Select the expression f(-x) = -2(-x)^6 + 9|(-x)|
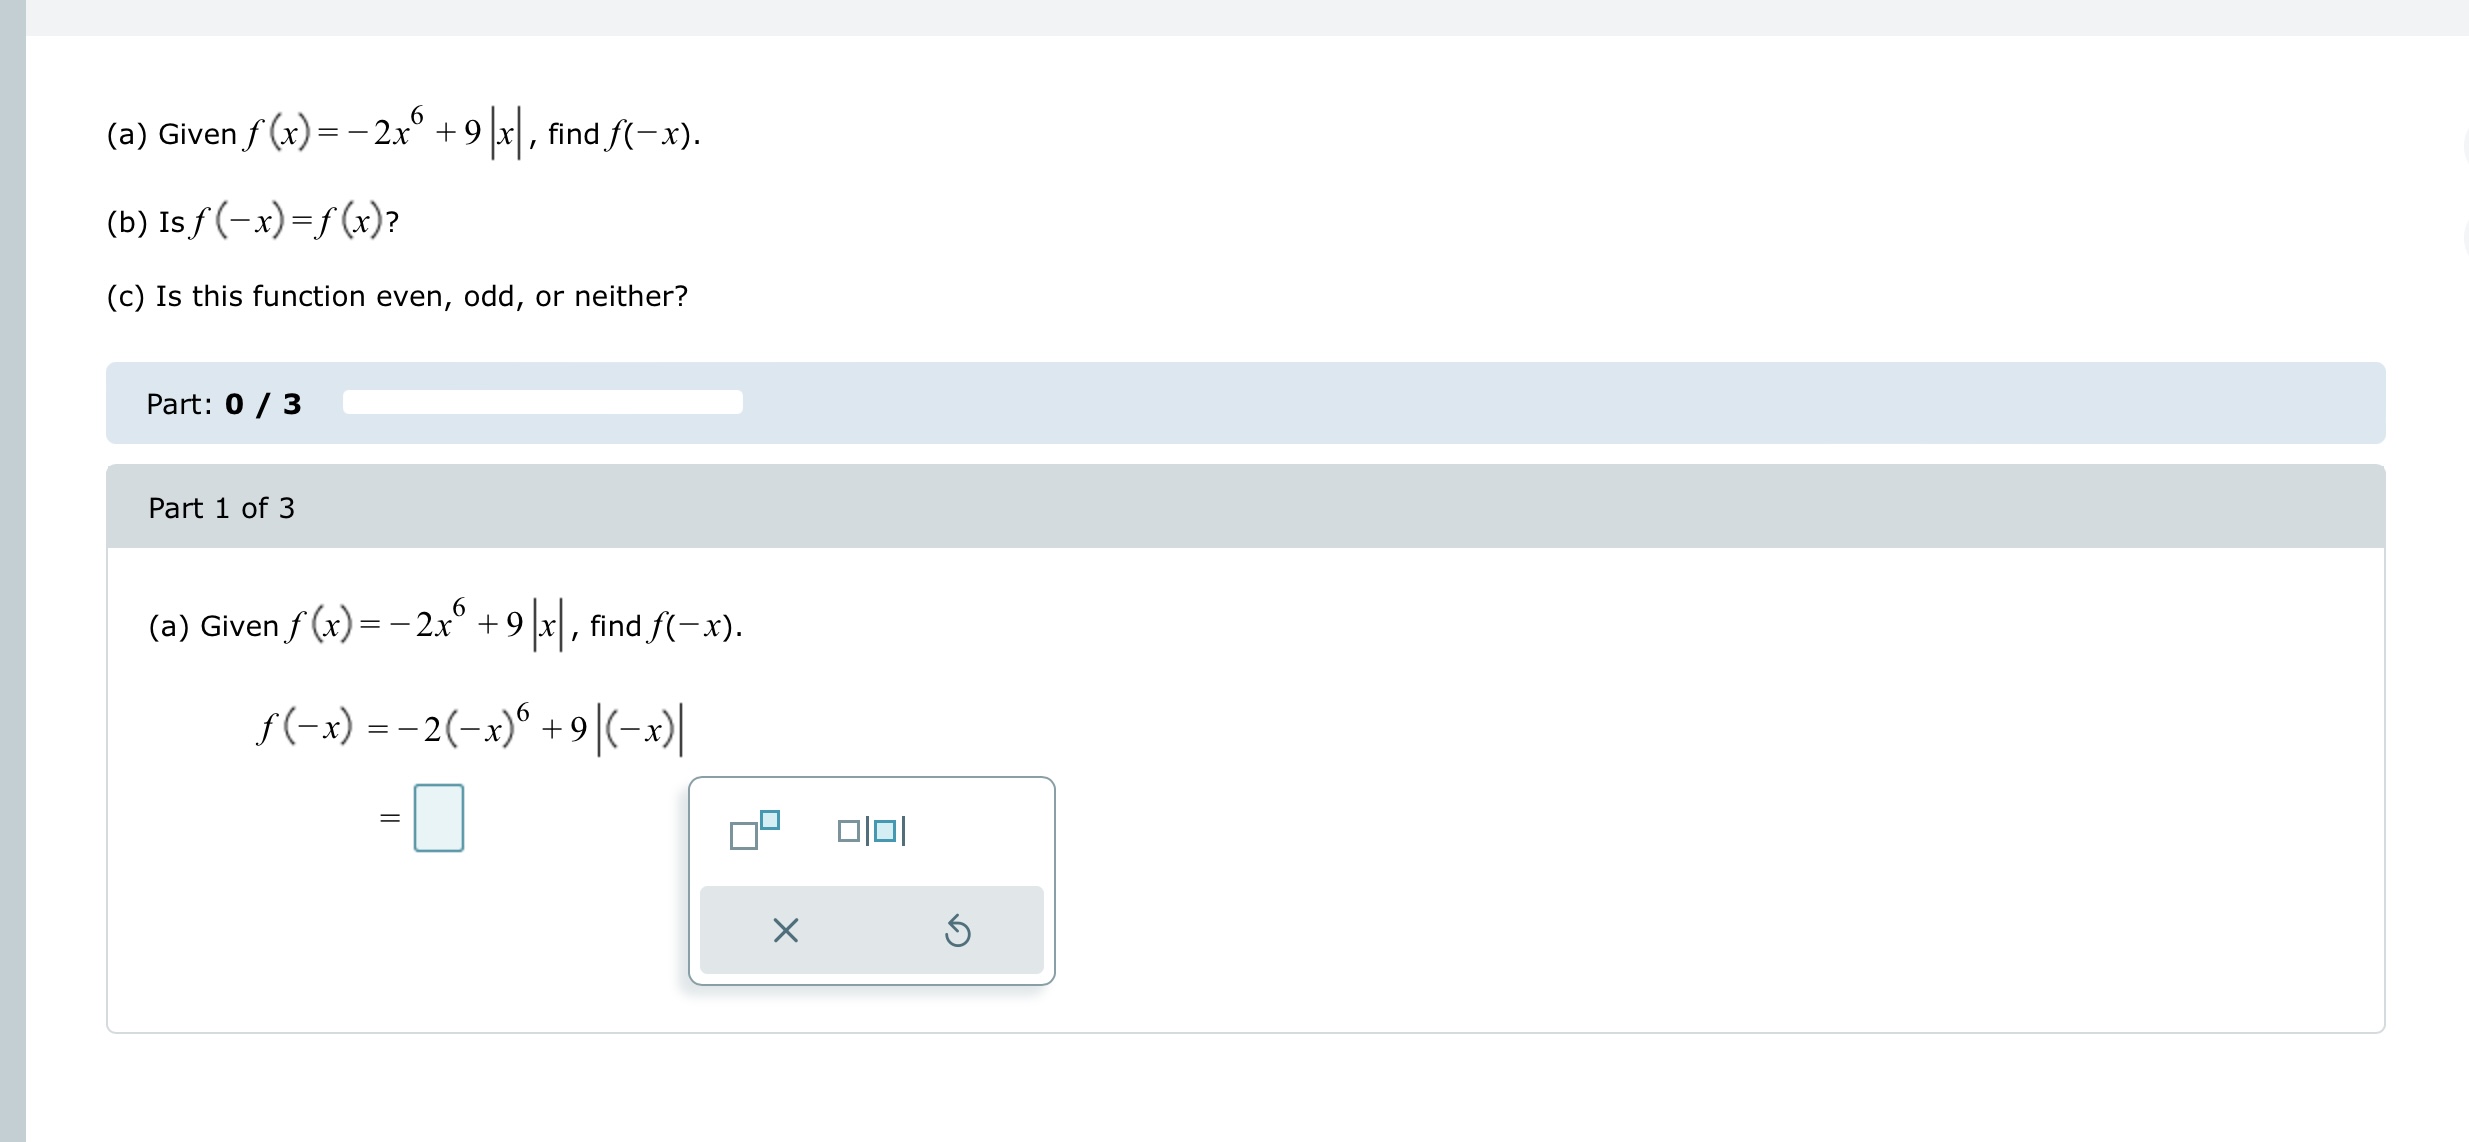This screenshot has width=2469, height=1142. (468, 727)
